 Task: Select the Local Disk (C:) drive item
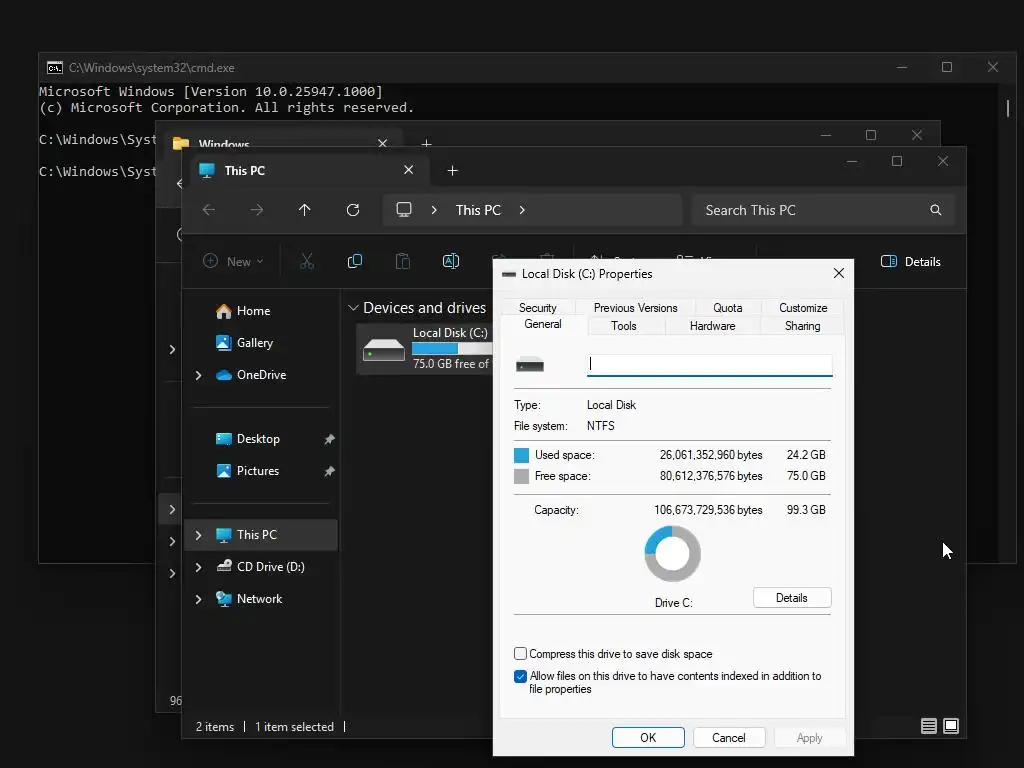pyautogui.click(x=424, y=349)
